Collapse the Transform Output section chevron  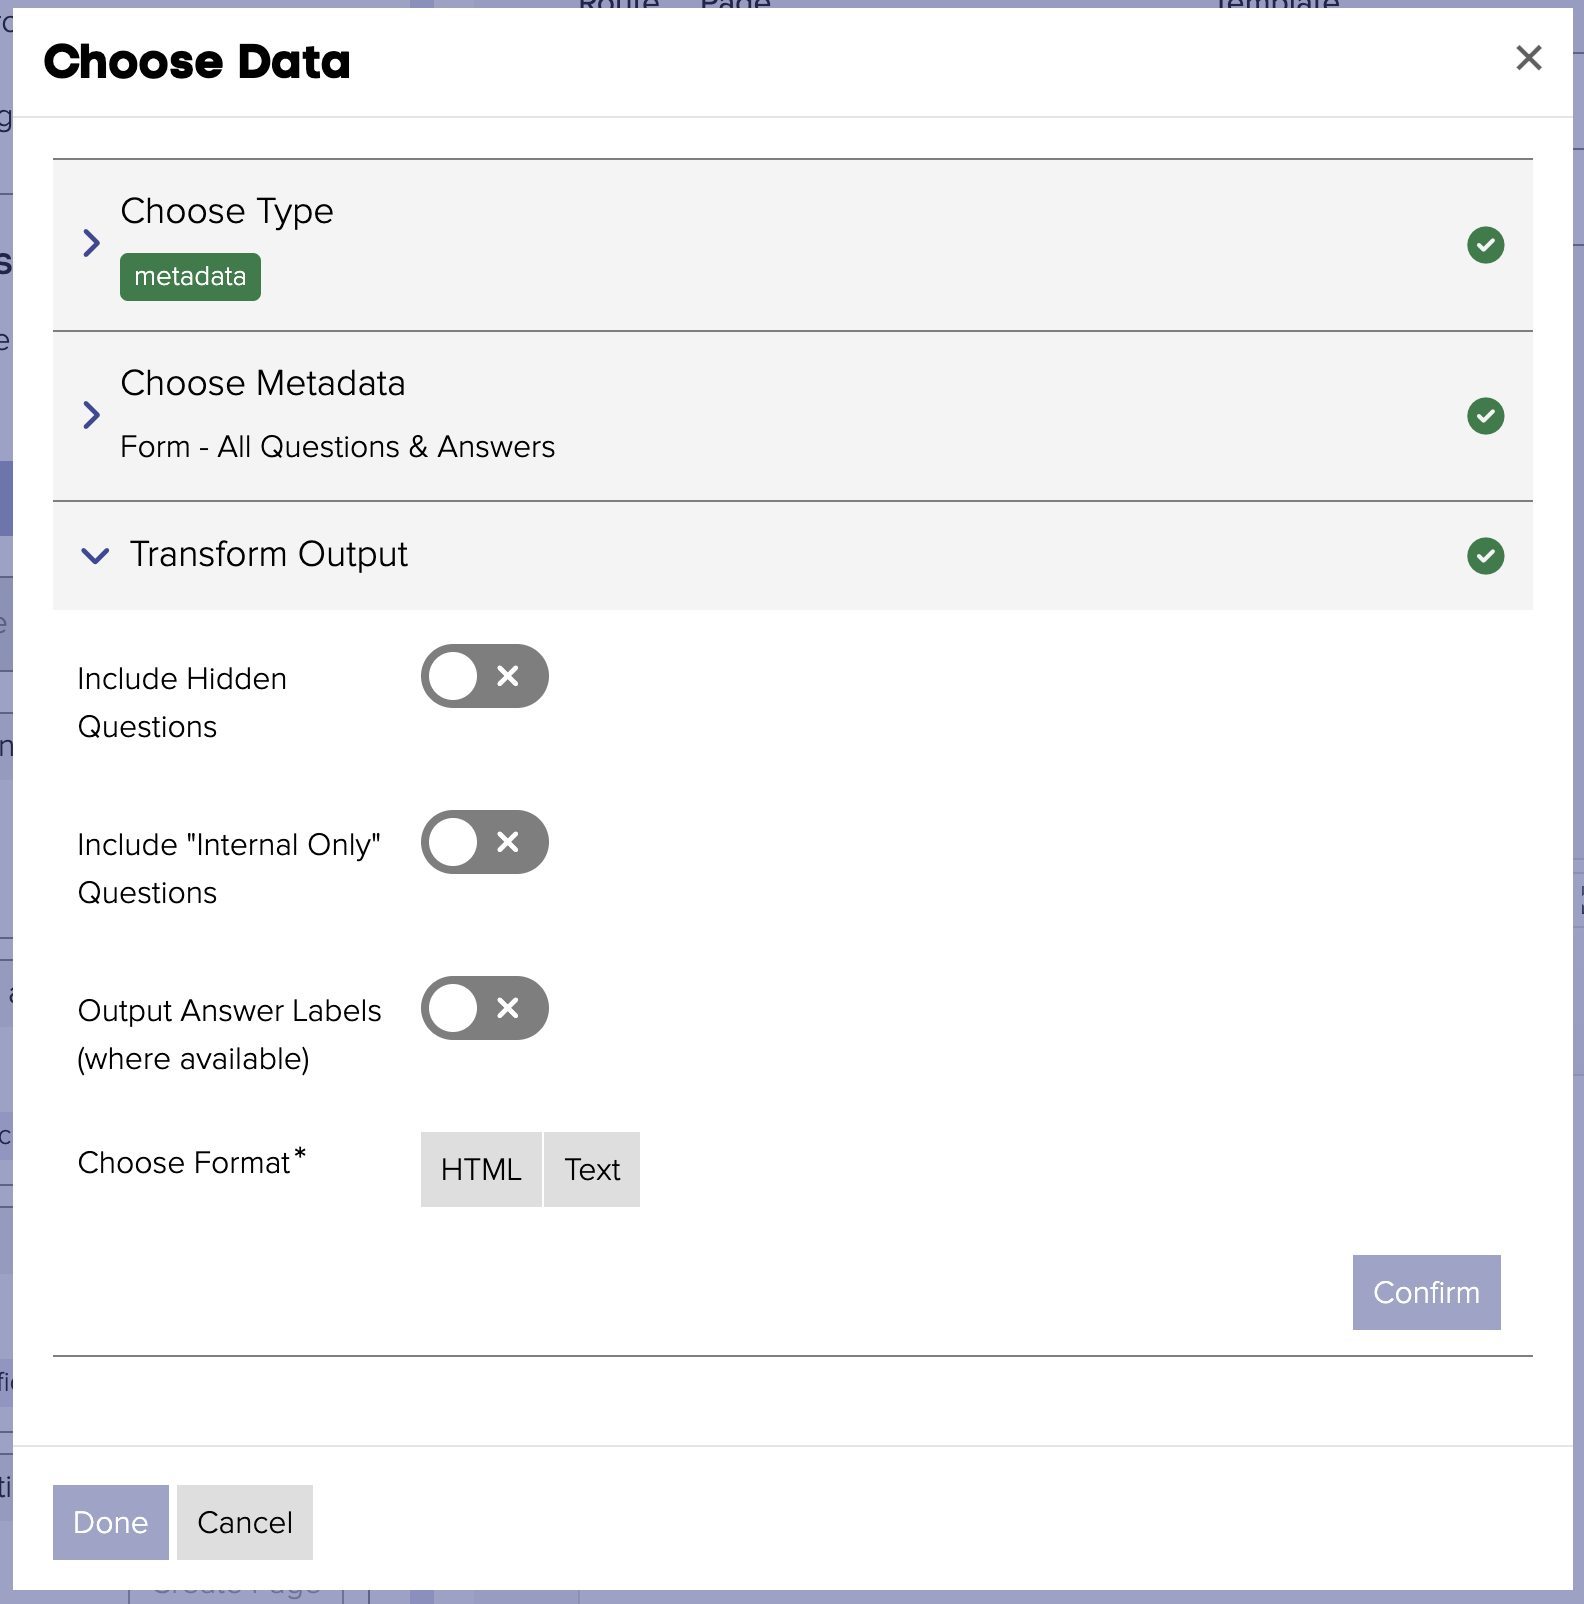[x=95, y=556]
